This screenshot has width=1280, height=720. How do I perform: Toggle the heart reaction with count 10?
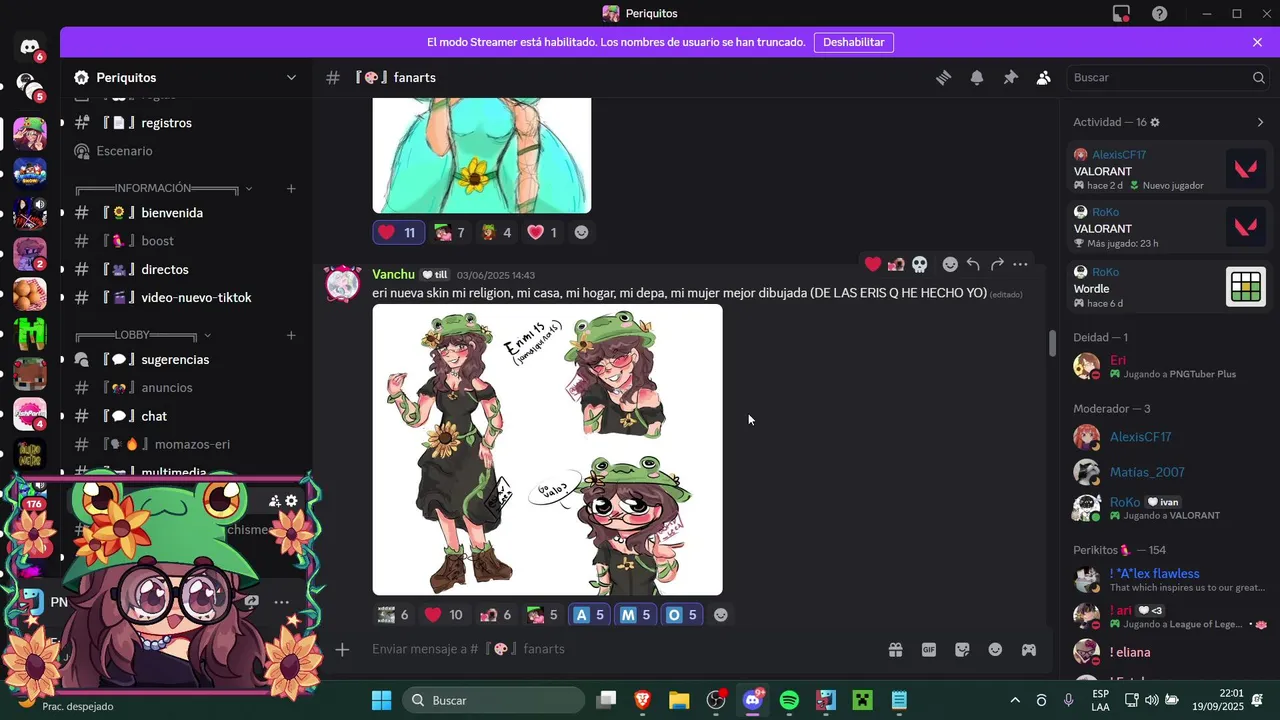pyautogui.click(x=444, y=615)
